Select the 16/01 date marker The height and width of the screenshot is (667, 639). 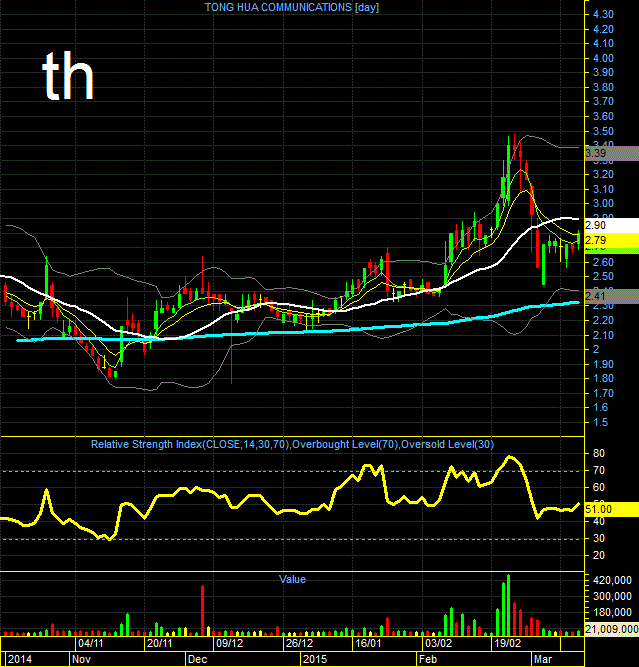pyautogui.click(x=368, y=643)
